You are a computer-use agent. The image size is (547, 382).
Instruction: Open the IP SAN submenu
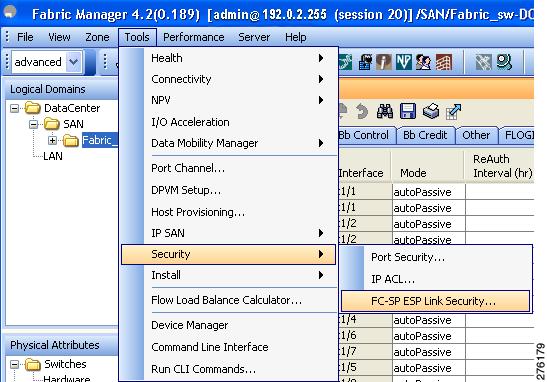coord(228,233)
